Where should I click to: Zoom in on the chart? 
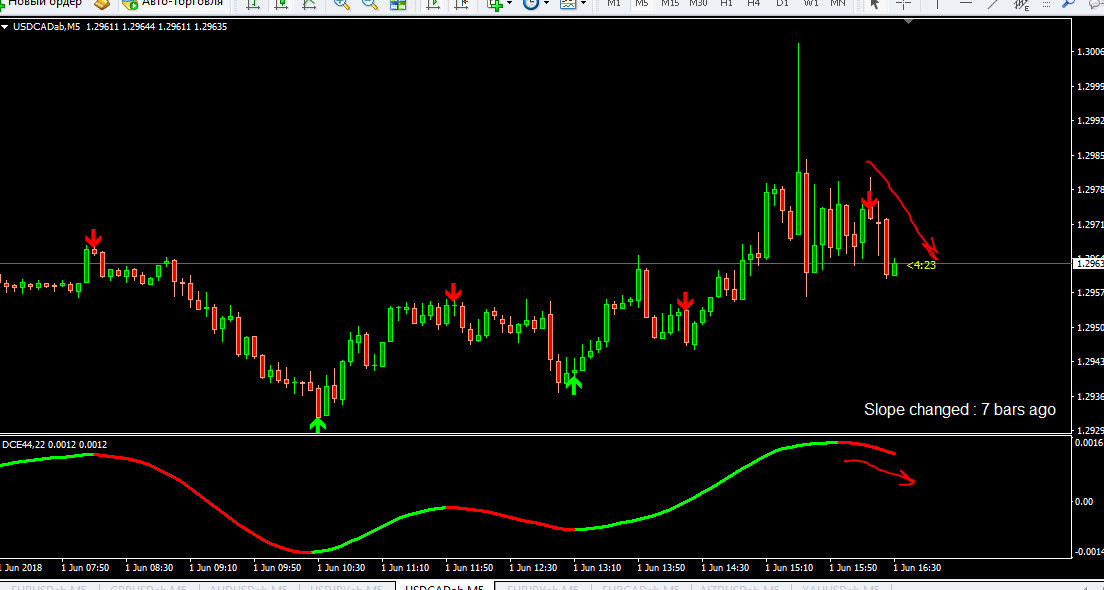tap(342, 4)
